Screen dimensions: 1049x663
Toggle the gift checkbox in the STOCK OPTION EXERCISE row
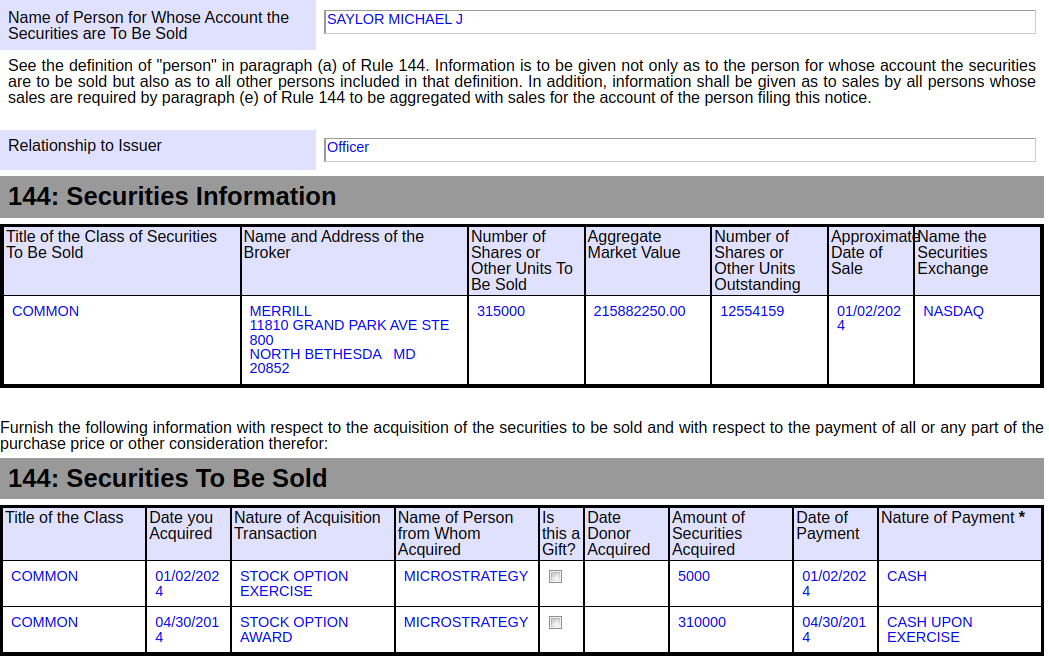coord(555,577)
